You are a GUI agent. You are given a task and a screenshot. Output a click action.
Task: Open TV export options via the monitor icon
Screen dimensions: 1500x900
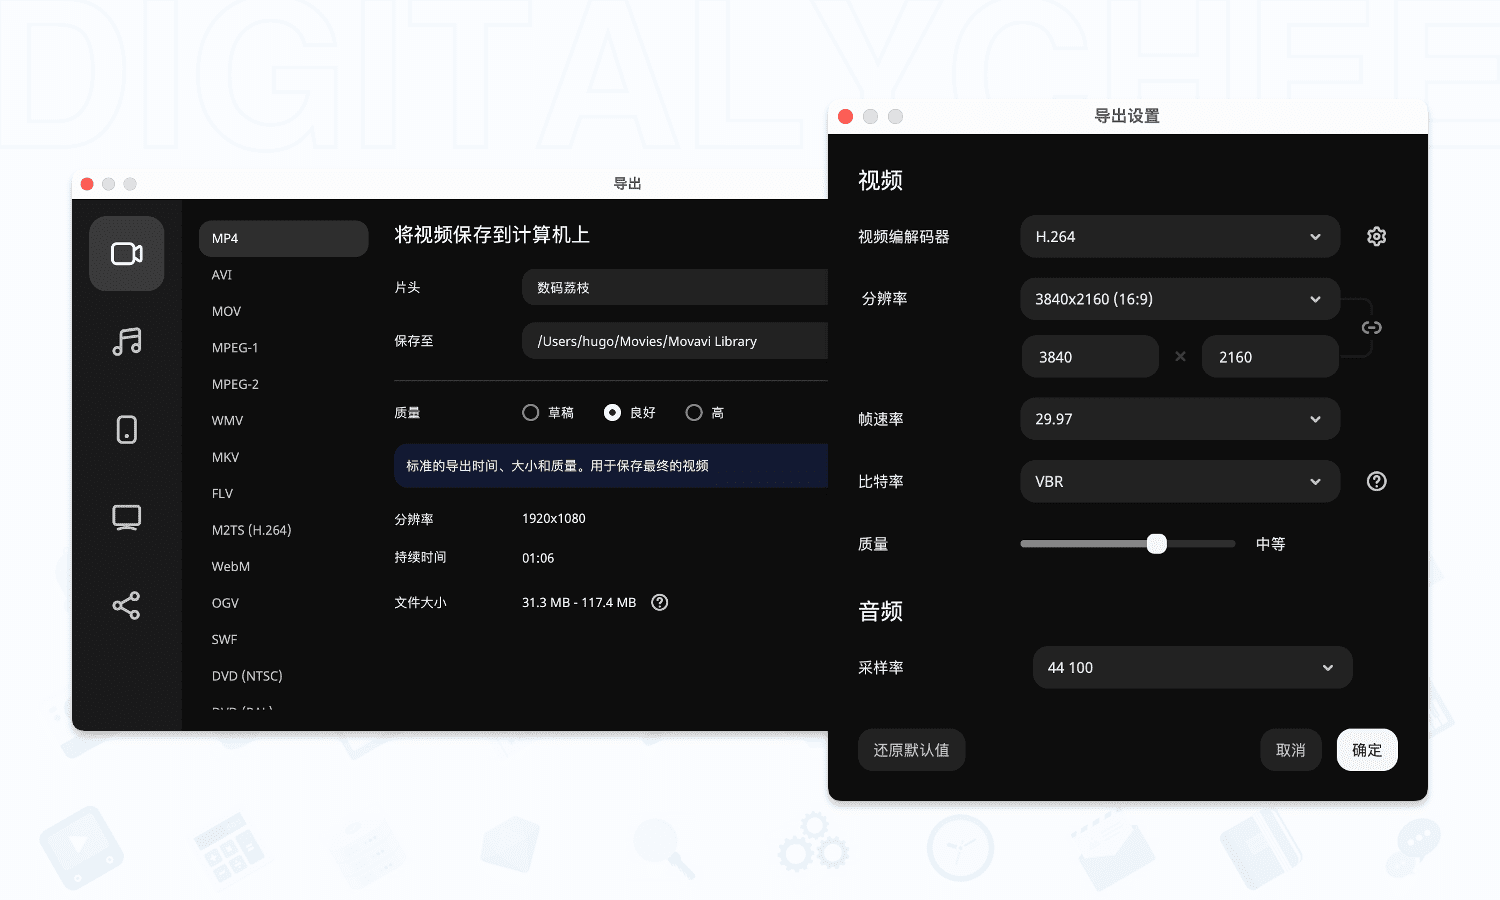(126, 517)
